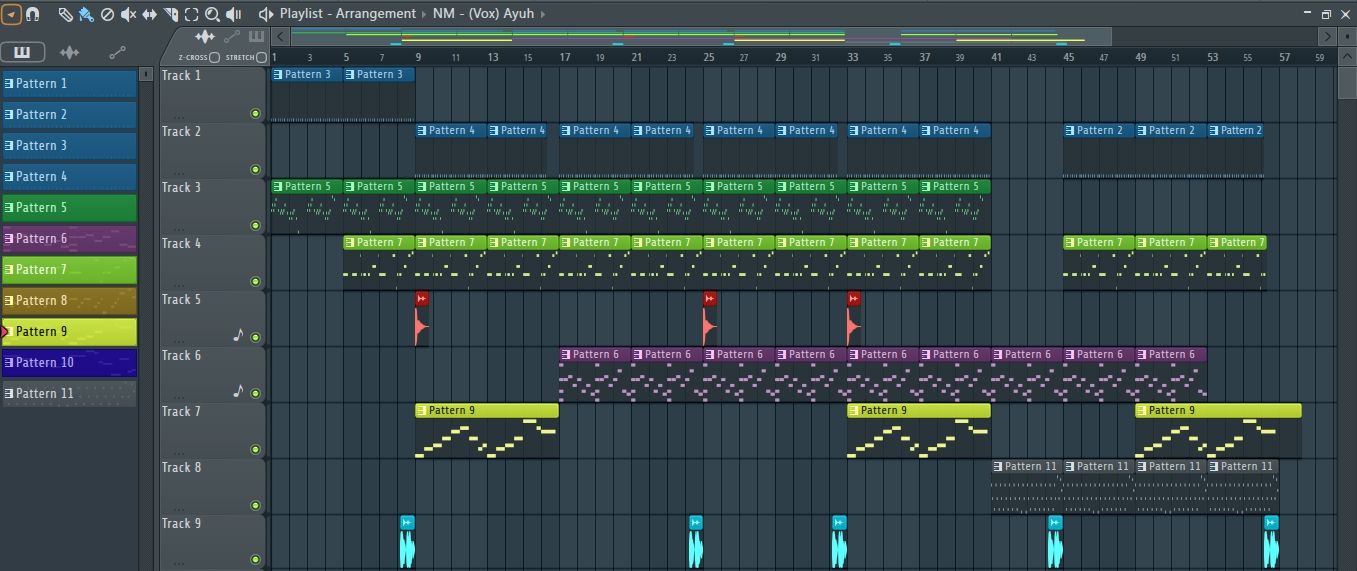Select the Mute tool
Screen dimensions: 1357x571
click(128, 14)
